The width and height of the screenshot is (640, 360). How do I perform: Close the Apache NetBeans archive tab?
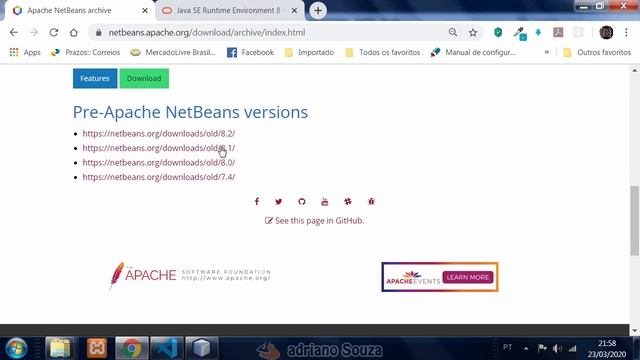point(145,11)
